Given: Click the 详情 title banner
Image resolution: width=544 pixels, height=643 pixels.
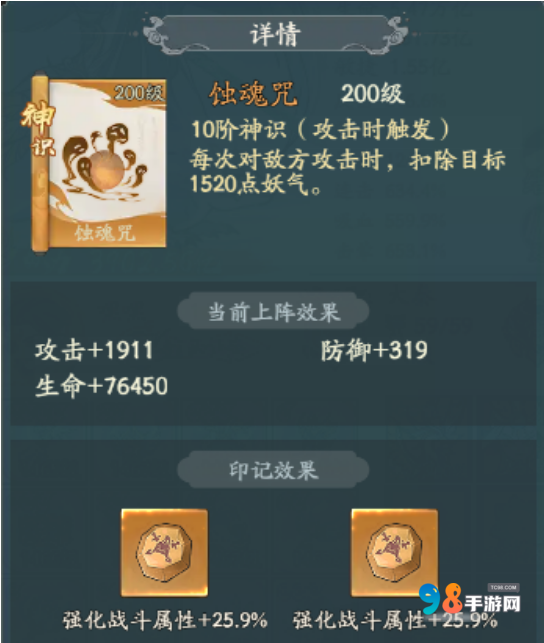Looking at the screenshot, I should click(275, 34).
